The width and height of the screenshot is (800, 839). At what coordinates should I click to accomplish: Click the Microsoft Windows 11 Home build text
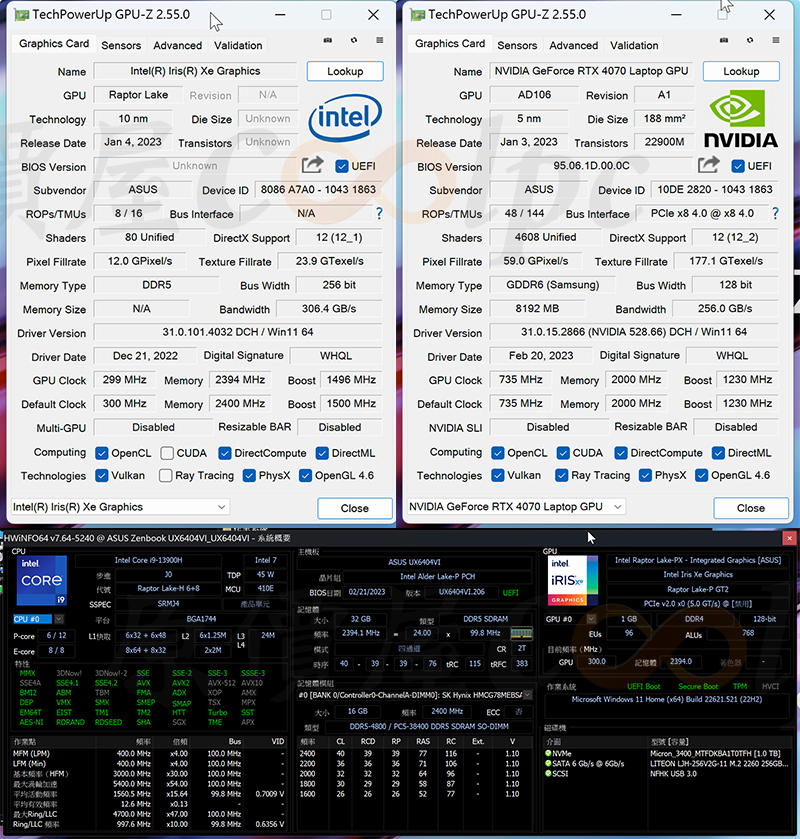[x=667, y=699]
